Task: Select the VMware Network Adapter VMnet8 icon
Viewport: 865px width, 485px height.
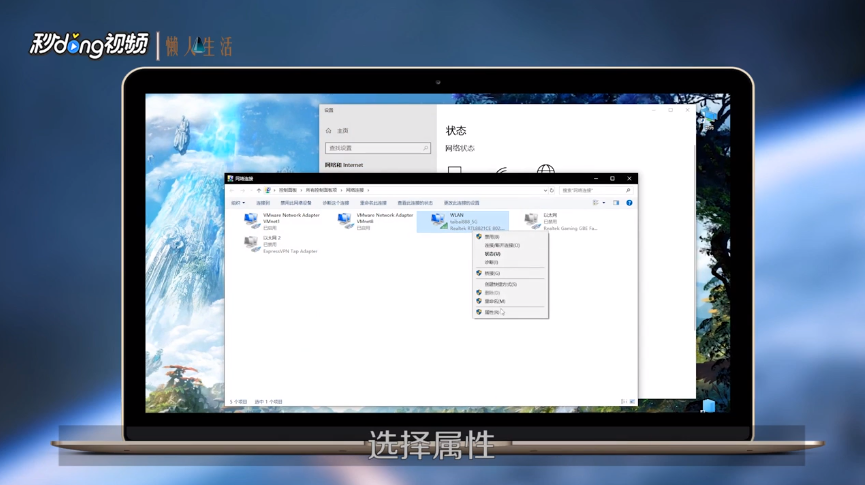Action: coord(345,221)
